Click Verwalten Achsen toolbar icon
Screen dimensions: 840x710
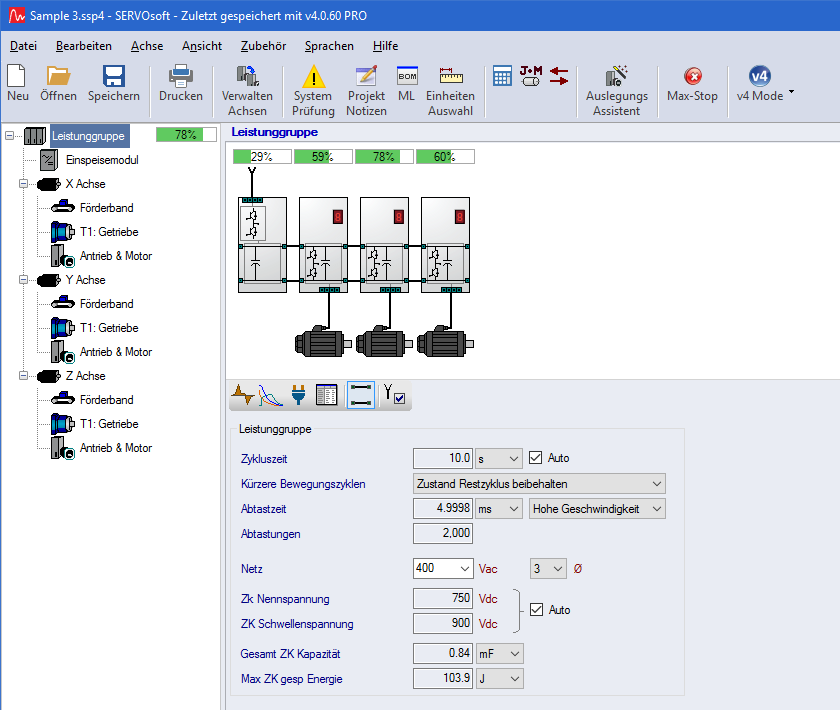click(247, 77)
